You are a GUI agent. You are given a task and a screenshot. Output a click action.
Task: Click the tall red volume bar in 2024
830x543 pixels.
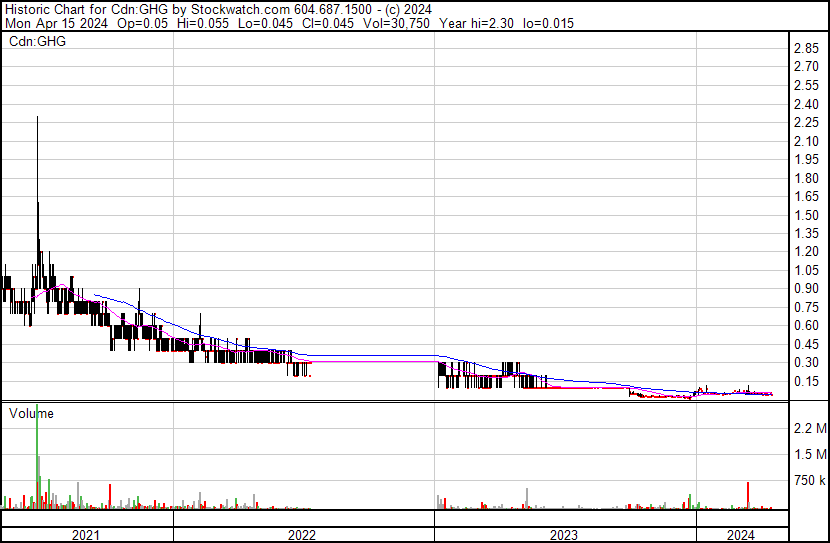coord(747,494)
